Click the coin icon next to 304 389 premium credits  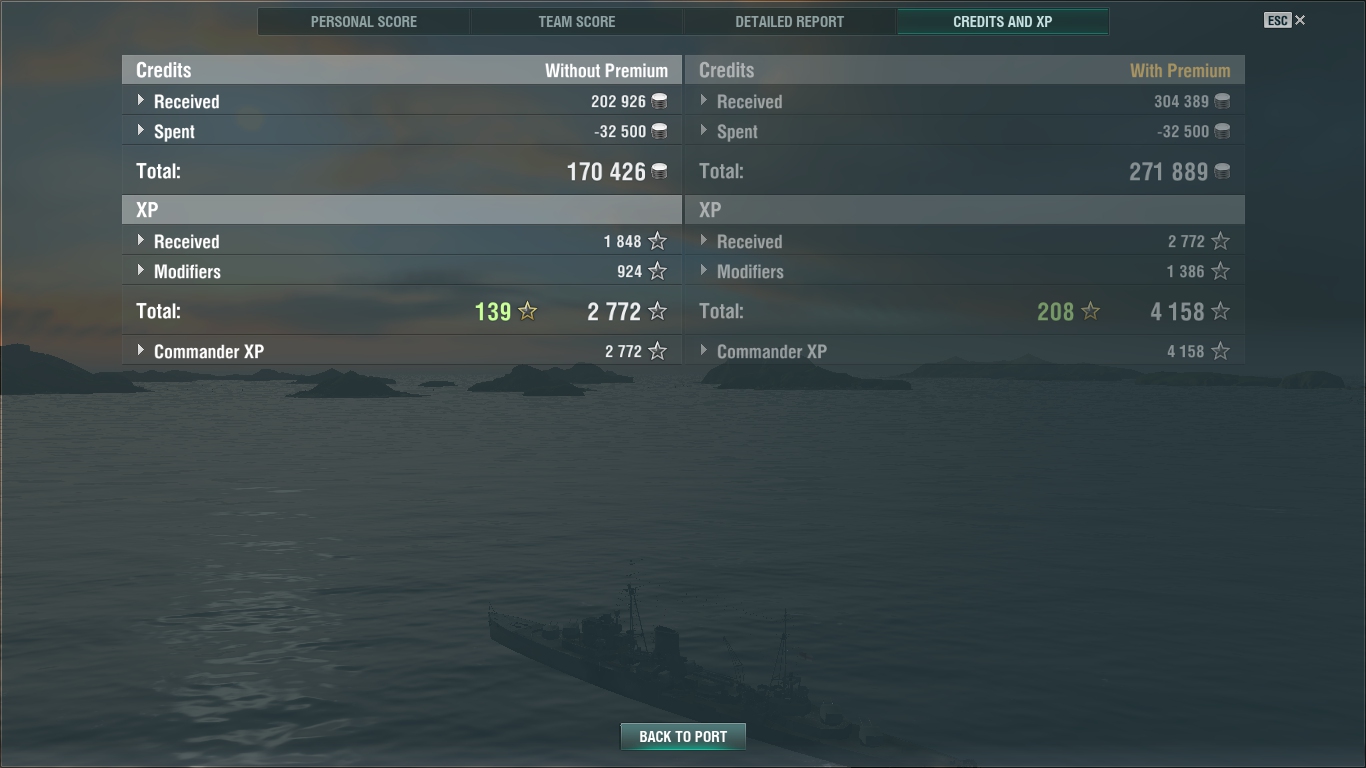1222,101
